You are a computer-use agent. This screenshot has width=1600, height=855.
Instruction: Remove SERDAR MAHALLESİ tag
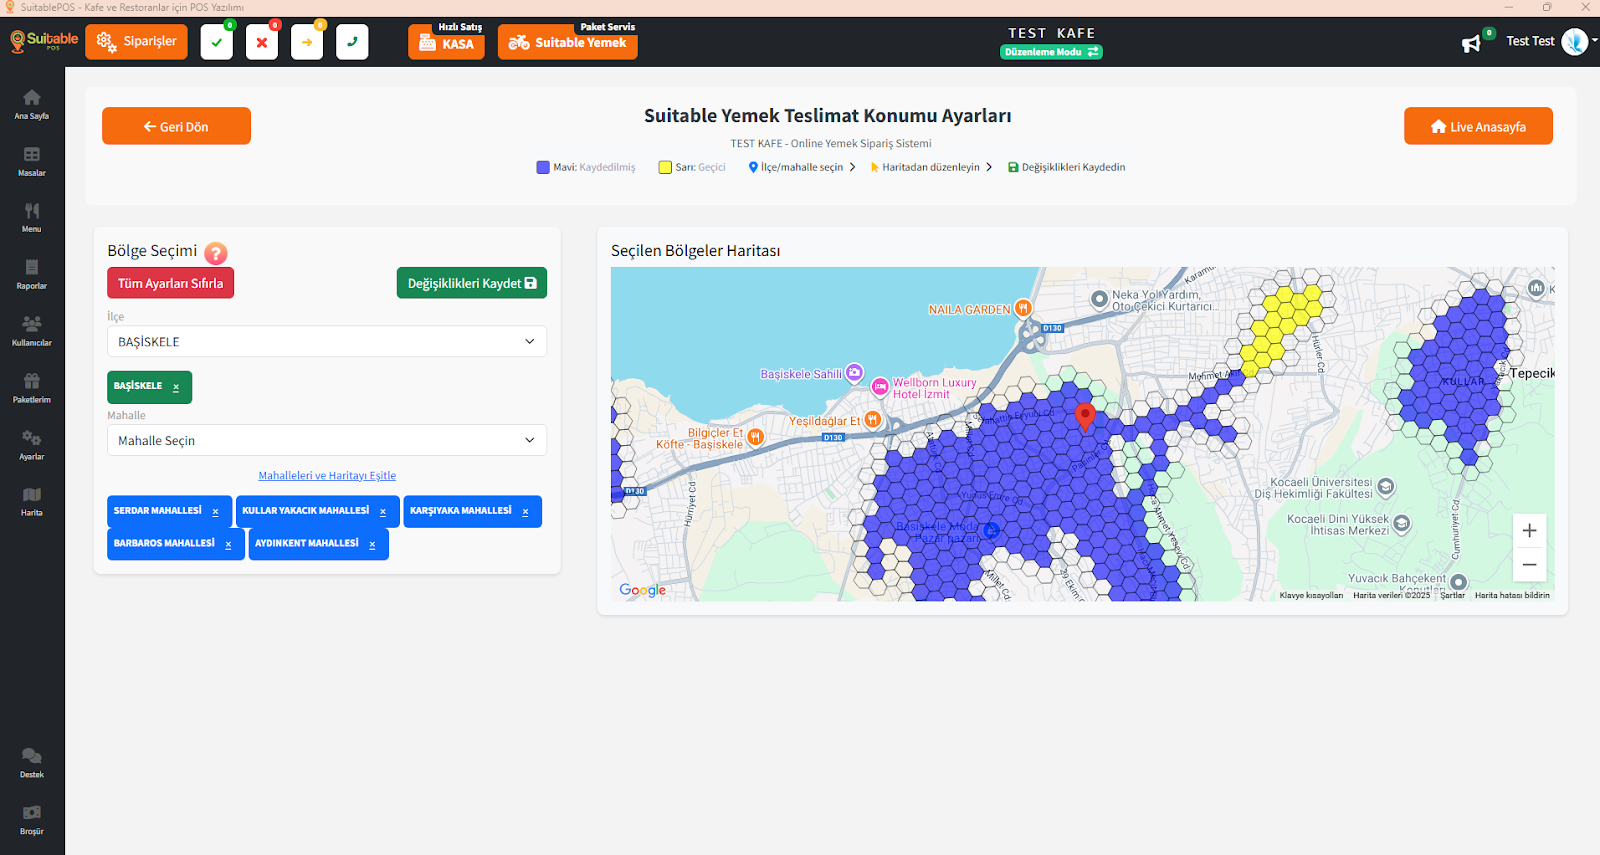[215, 512]
